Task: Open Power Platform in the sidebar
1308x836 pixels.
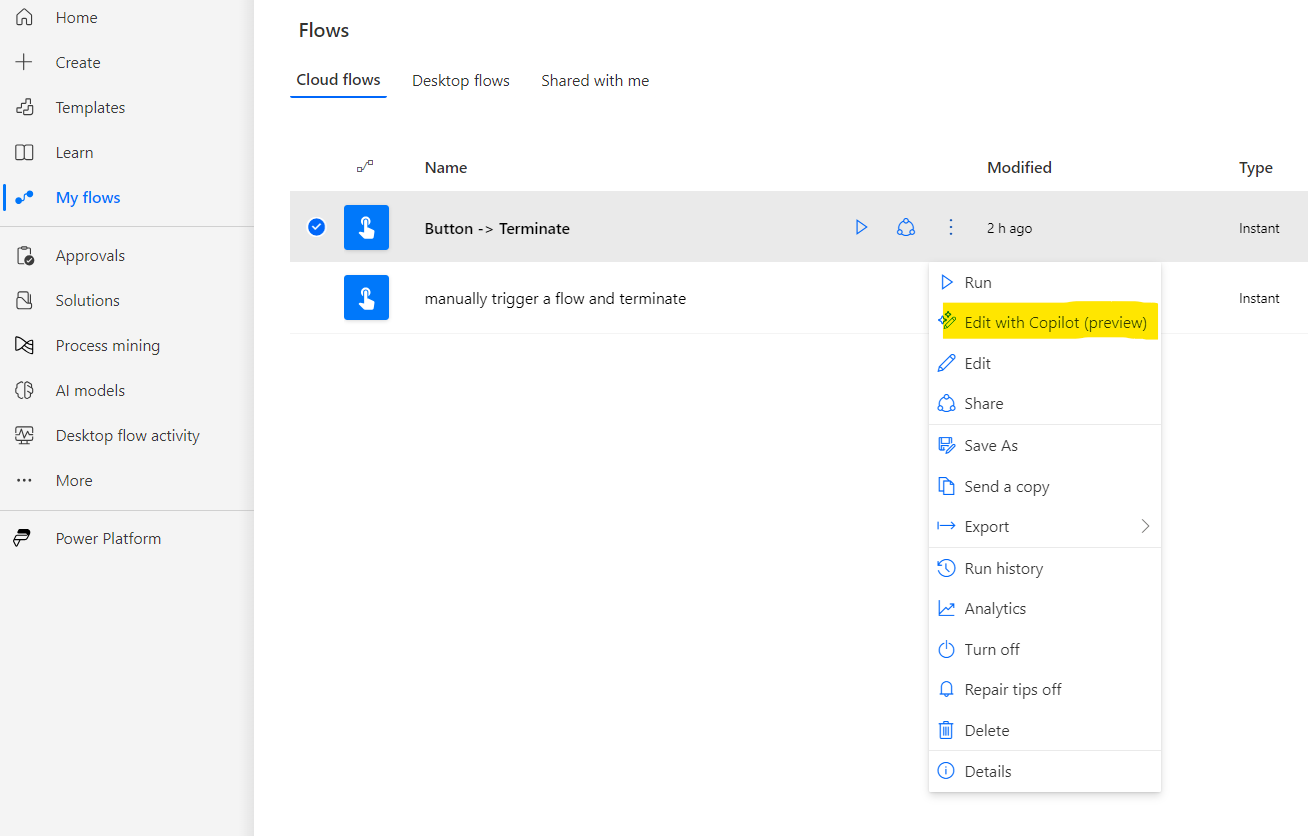Action: [x=108, y=539]
